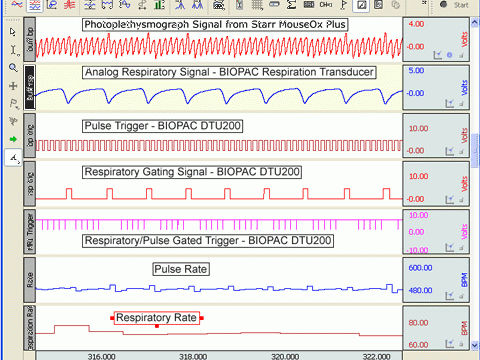Click vertical scrollbar down arrow
The height and width of the screenshot is (360, 480).
[475, 345]
